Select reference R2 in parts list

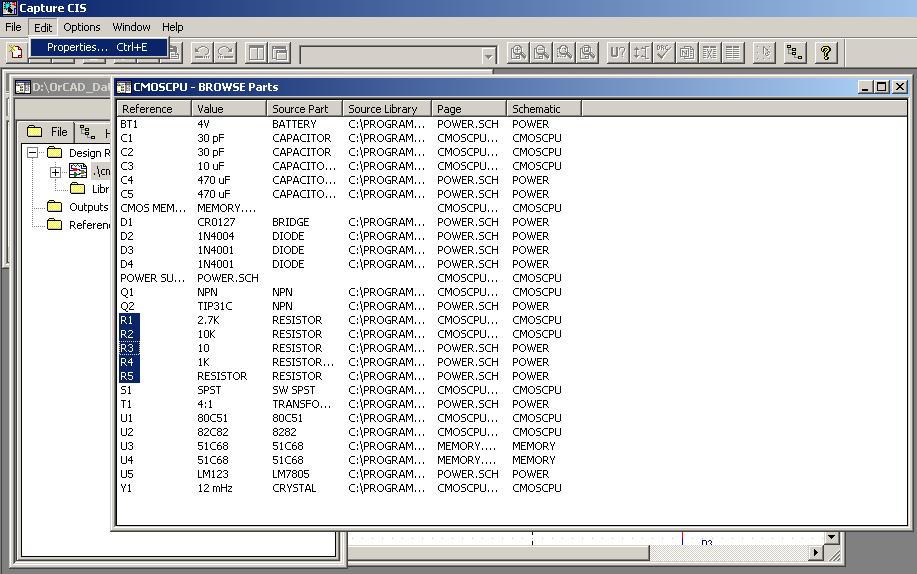click(127, 334)
